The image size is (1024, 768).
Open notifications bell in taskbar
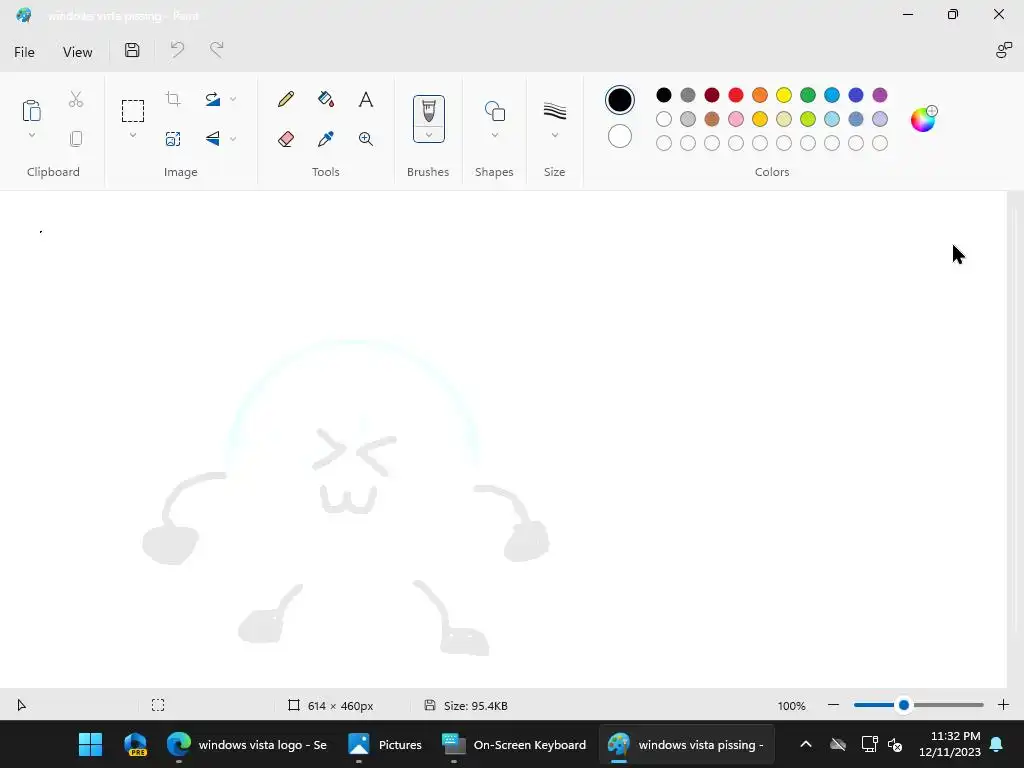point(997,744)
